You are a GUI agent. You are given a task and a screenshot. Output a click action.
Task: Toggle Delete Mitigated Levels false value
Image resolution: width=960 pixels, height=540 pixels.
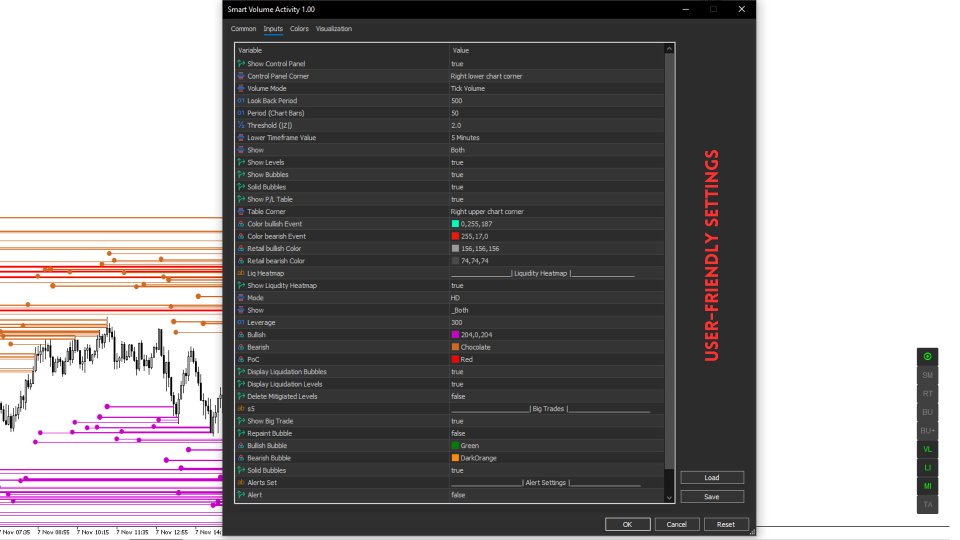click(x=556, y=396)
